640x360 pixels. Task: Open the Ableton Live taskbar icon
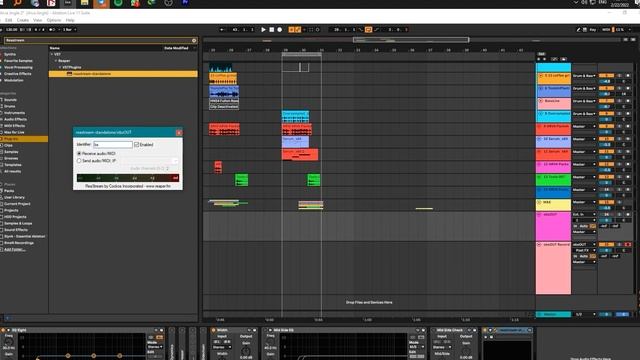pyautogui.click(x=68, y=3)
